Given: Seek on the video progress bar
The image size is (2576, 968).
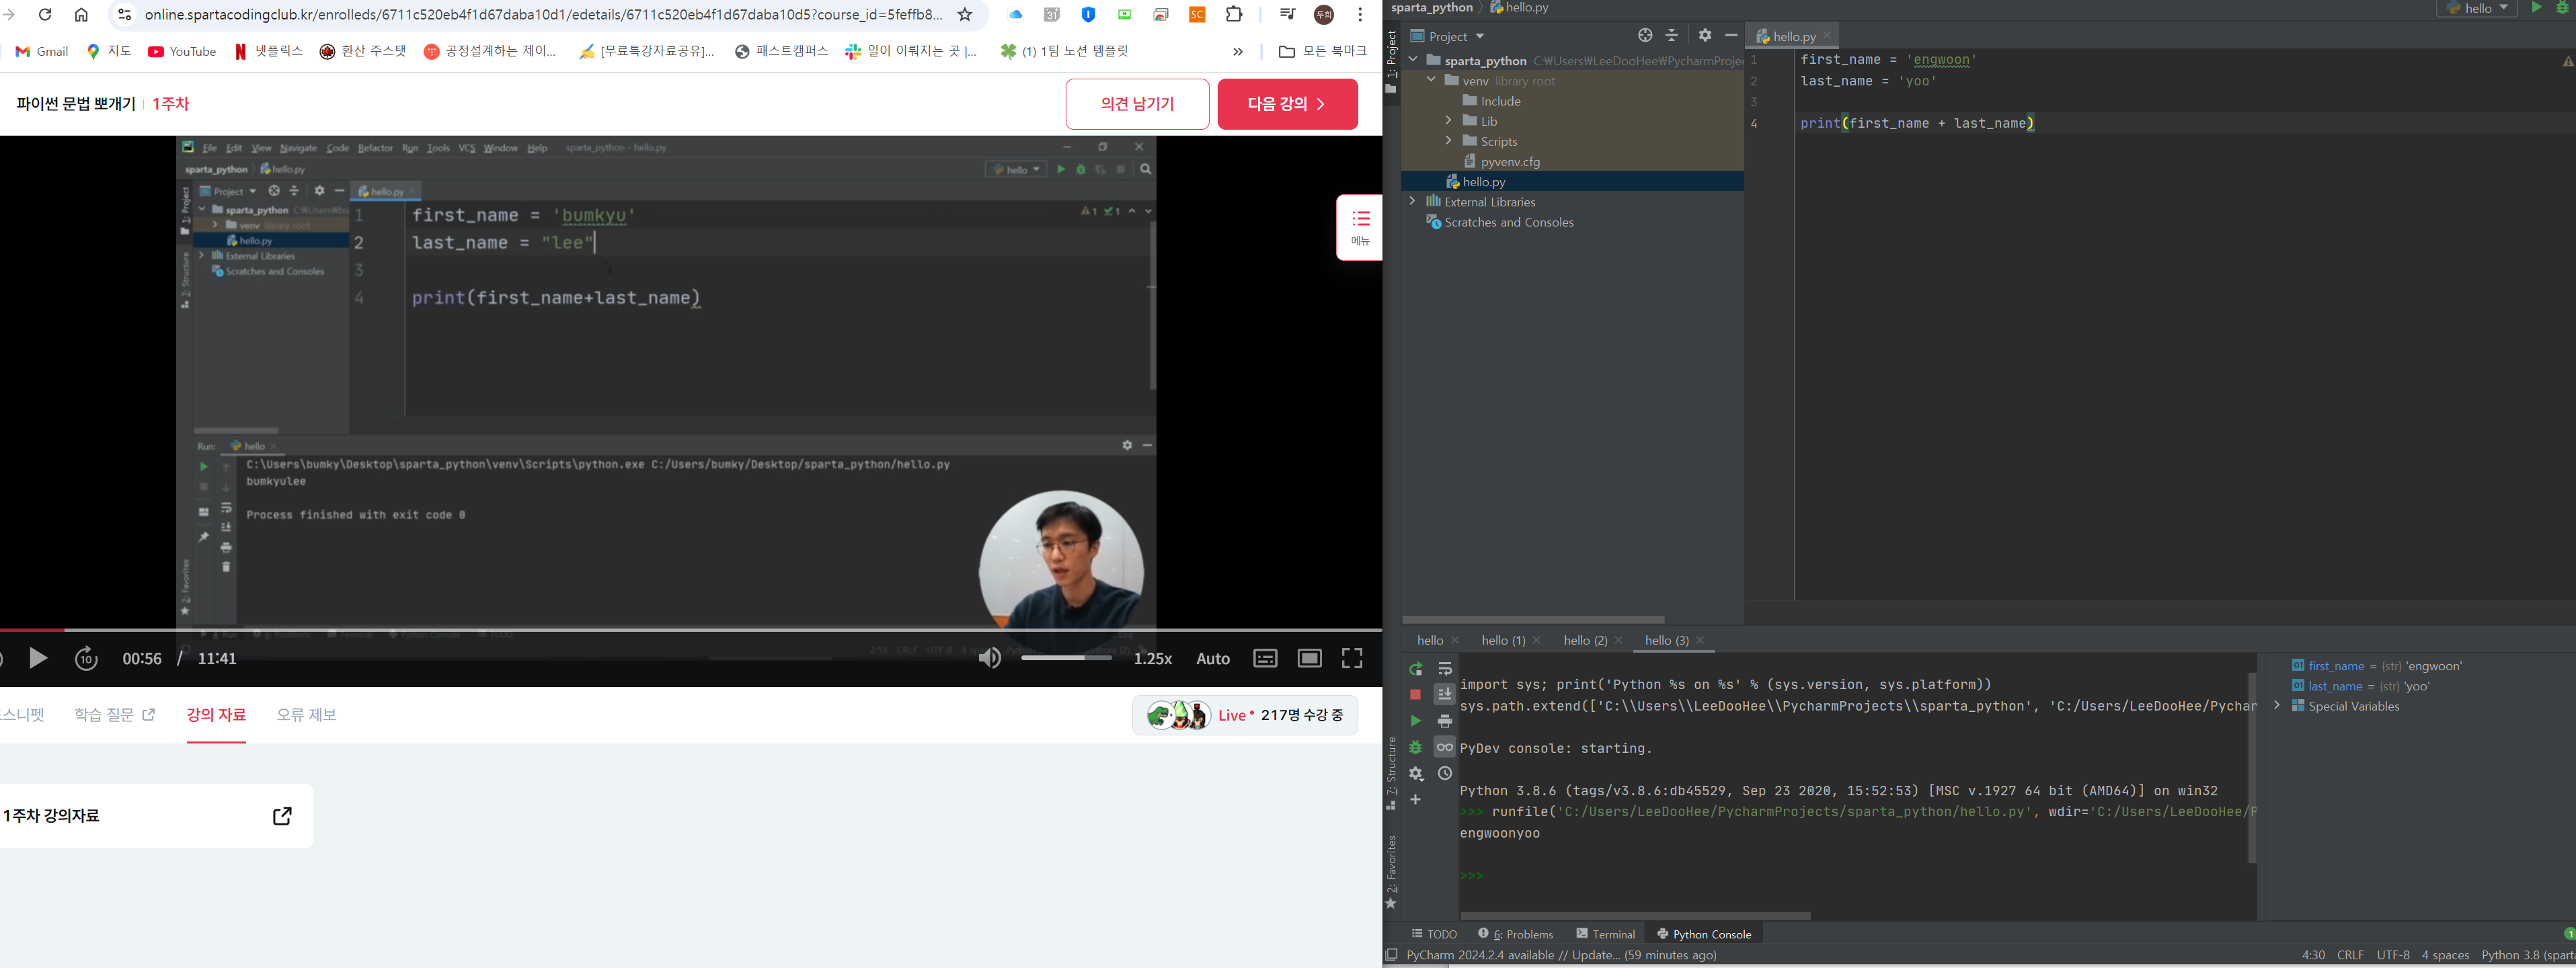Looking at the screenshot, I should (x=691, y=630).
